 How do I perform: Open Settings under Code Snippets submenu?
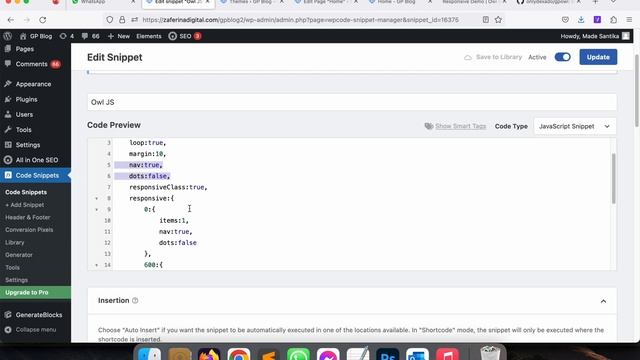(x=16, y=280)
